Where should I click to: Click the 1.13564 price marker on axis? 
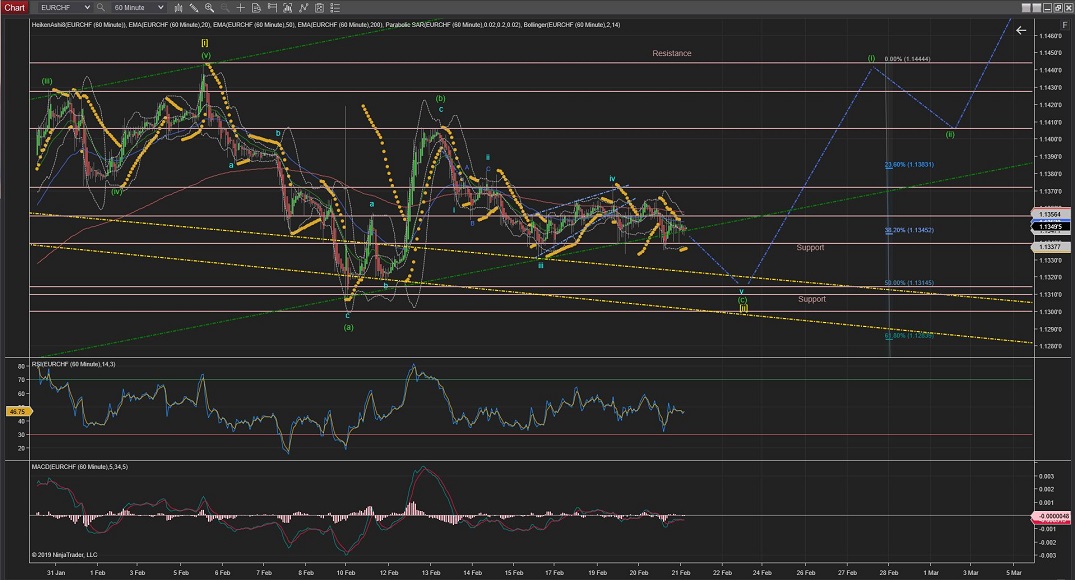click(x=1050, y=213)
